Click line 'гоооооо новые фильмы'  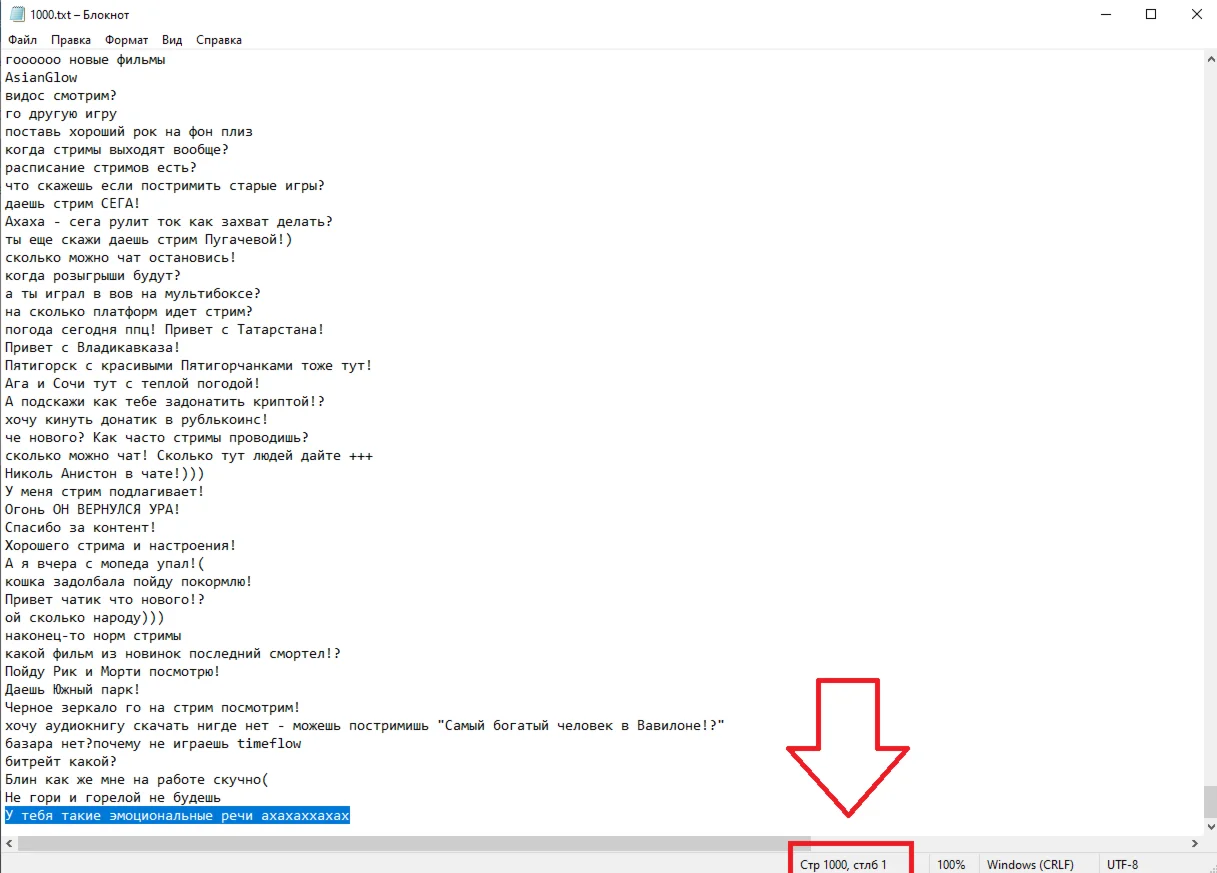click(85, 59)
